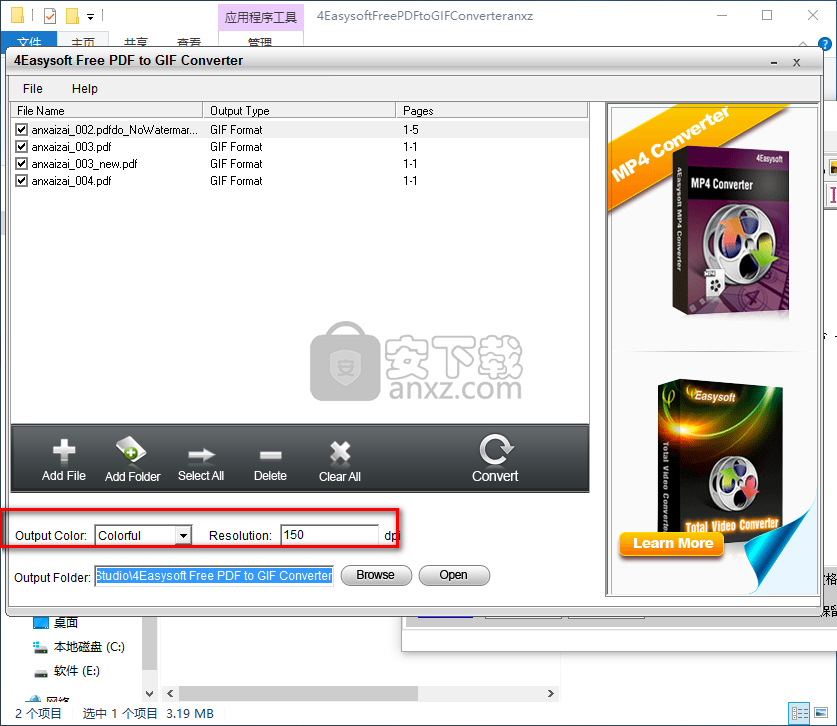837x726 pixels.
Task: Collapse the Explorer ribbon chevron
Action: point(803,43)
